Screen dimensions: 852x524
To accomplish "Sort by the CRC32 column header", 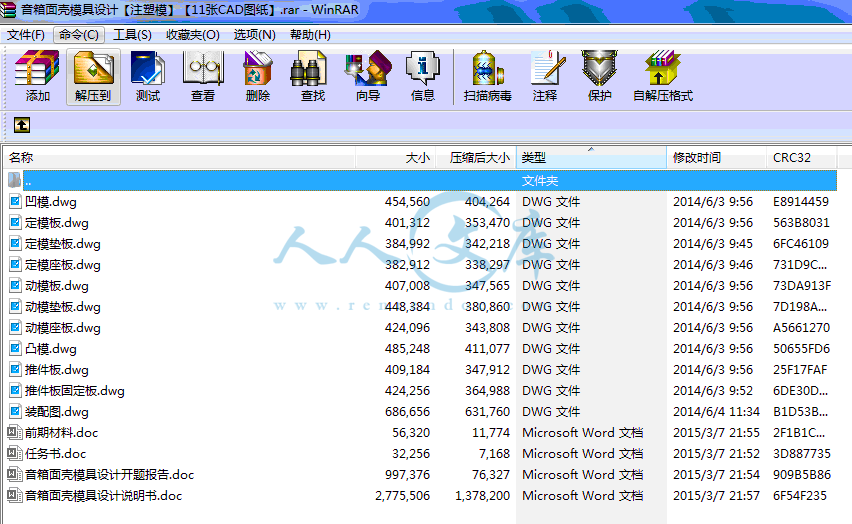I will (801, 158).
